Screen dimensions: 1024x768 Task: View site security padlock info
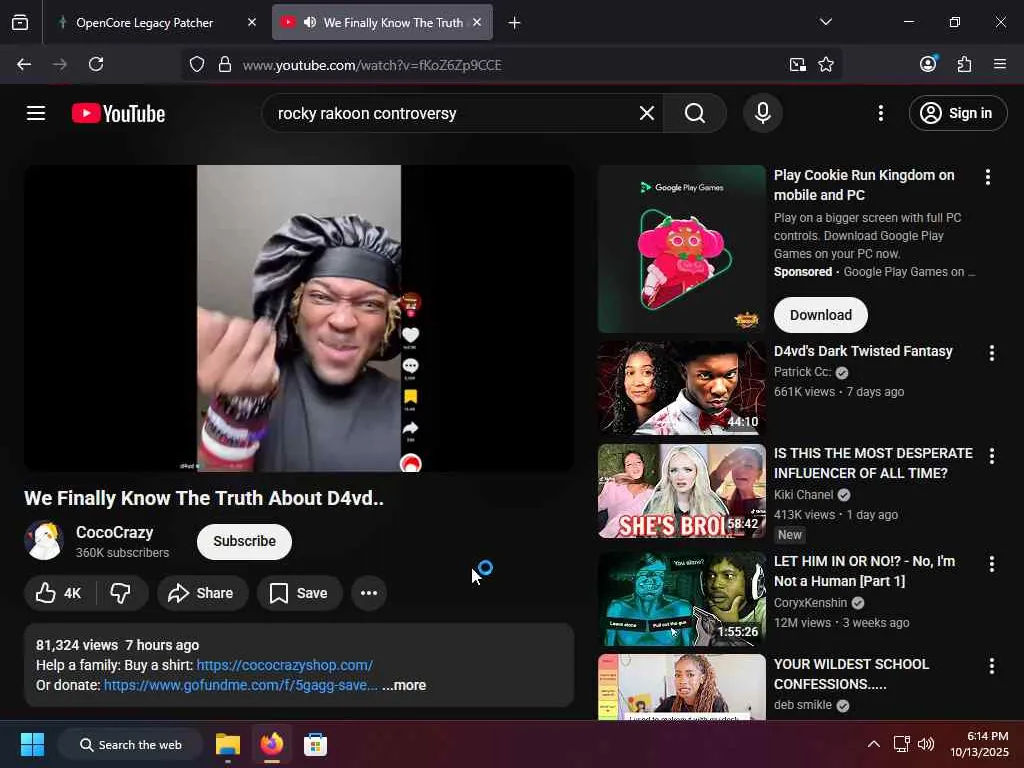[x=225, y=65]
